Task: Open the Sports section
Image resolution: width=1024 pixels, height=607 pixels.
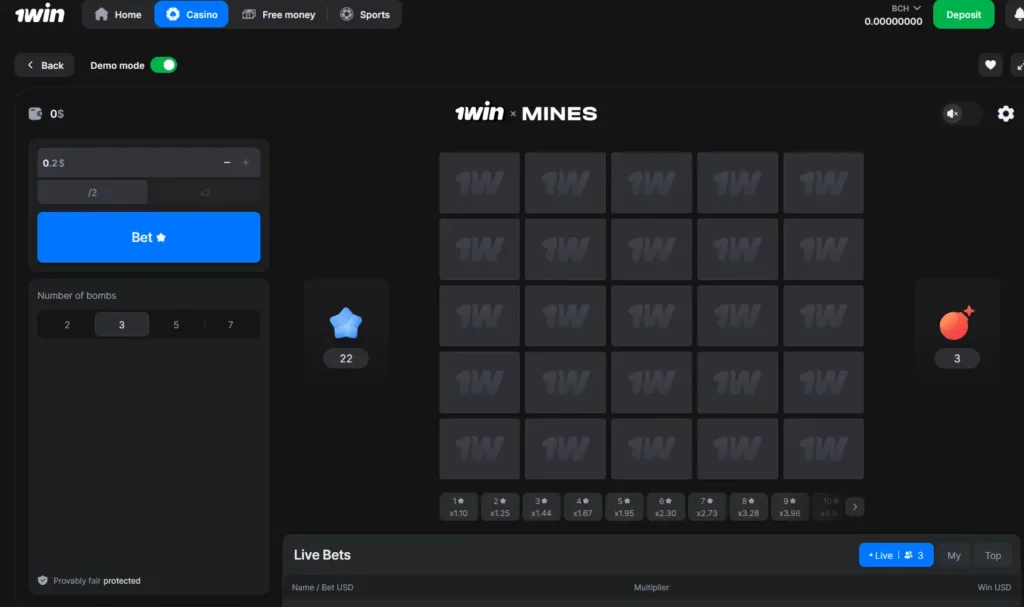Action: [366, 14]
